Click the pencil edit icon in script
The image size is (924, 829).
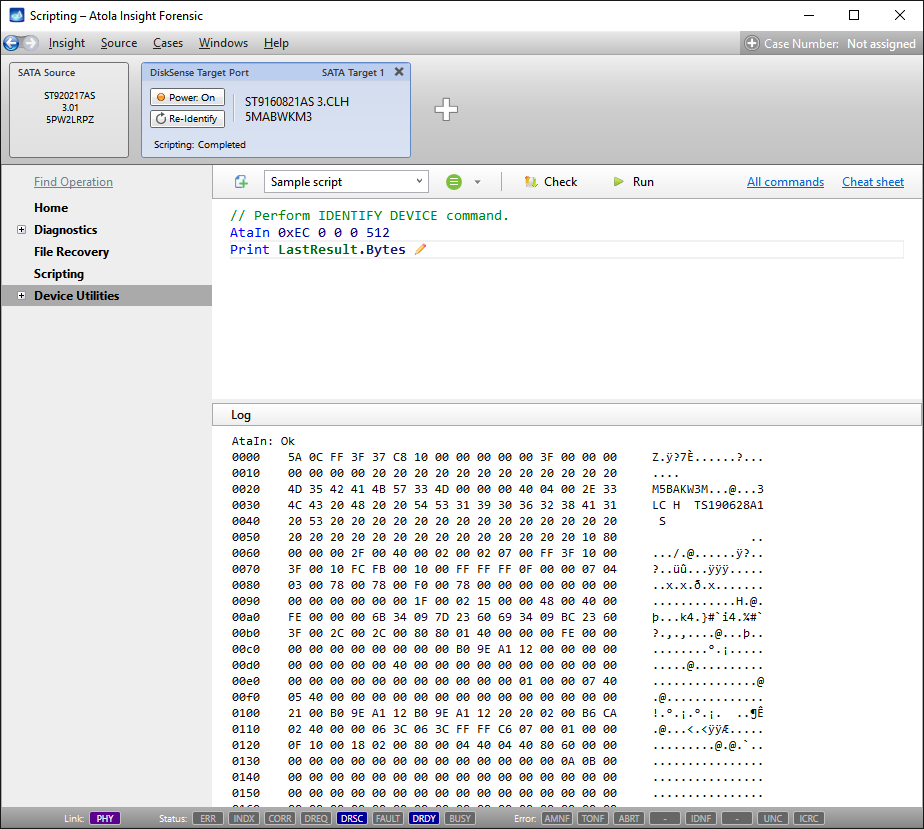420,250
